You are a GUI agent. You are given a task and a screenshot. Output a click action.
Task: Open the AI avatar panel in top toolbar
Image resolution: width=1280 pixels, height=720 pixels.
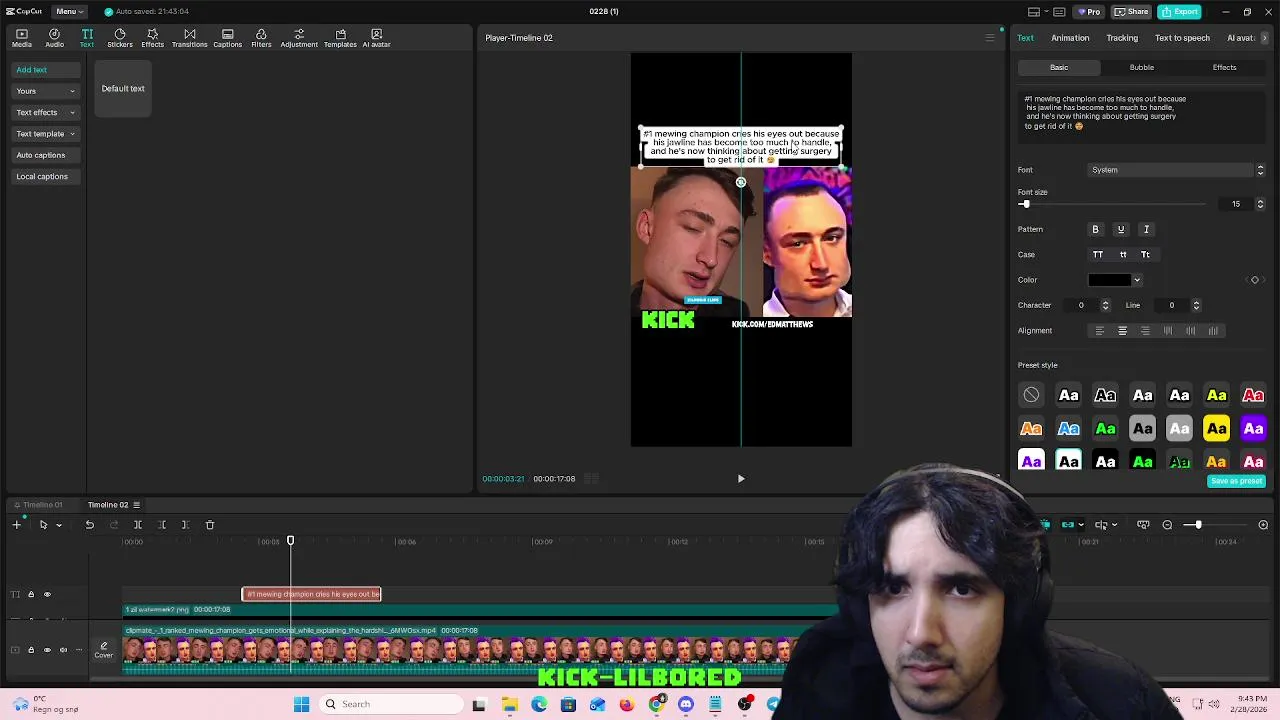coord(376,38)
